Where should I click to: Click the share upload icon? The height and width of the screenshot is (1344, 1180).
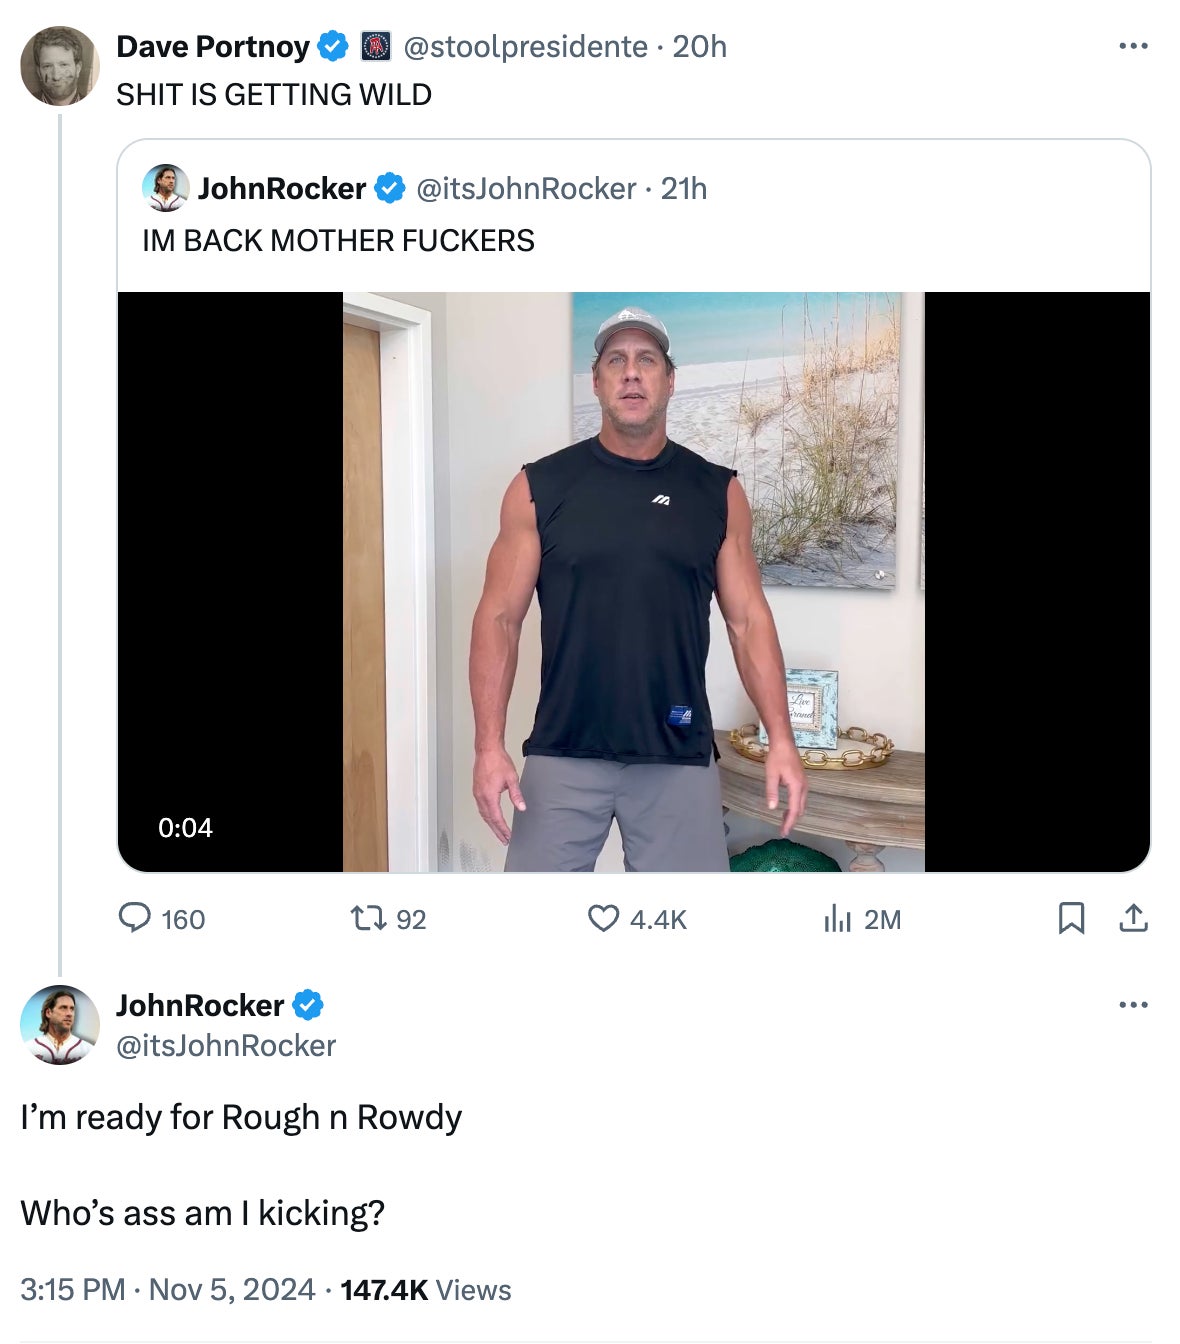pos(1133,918)
